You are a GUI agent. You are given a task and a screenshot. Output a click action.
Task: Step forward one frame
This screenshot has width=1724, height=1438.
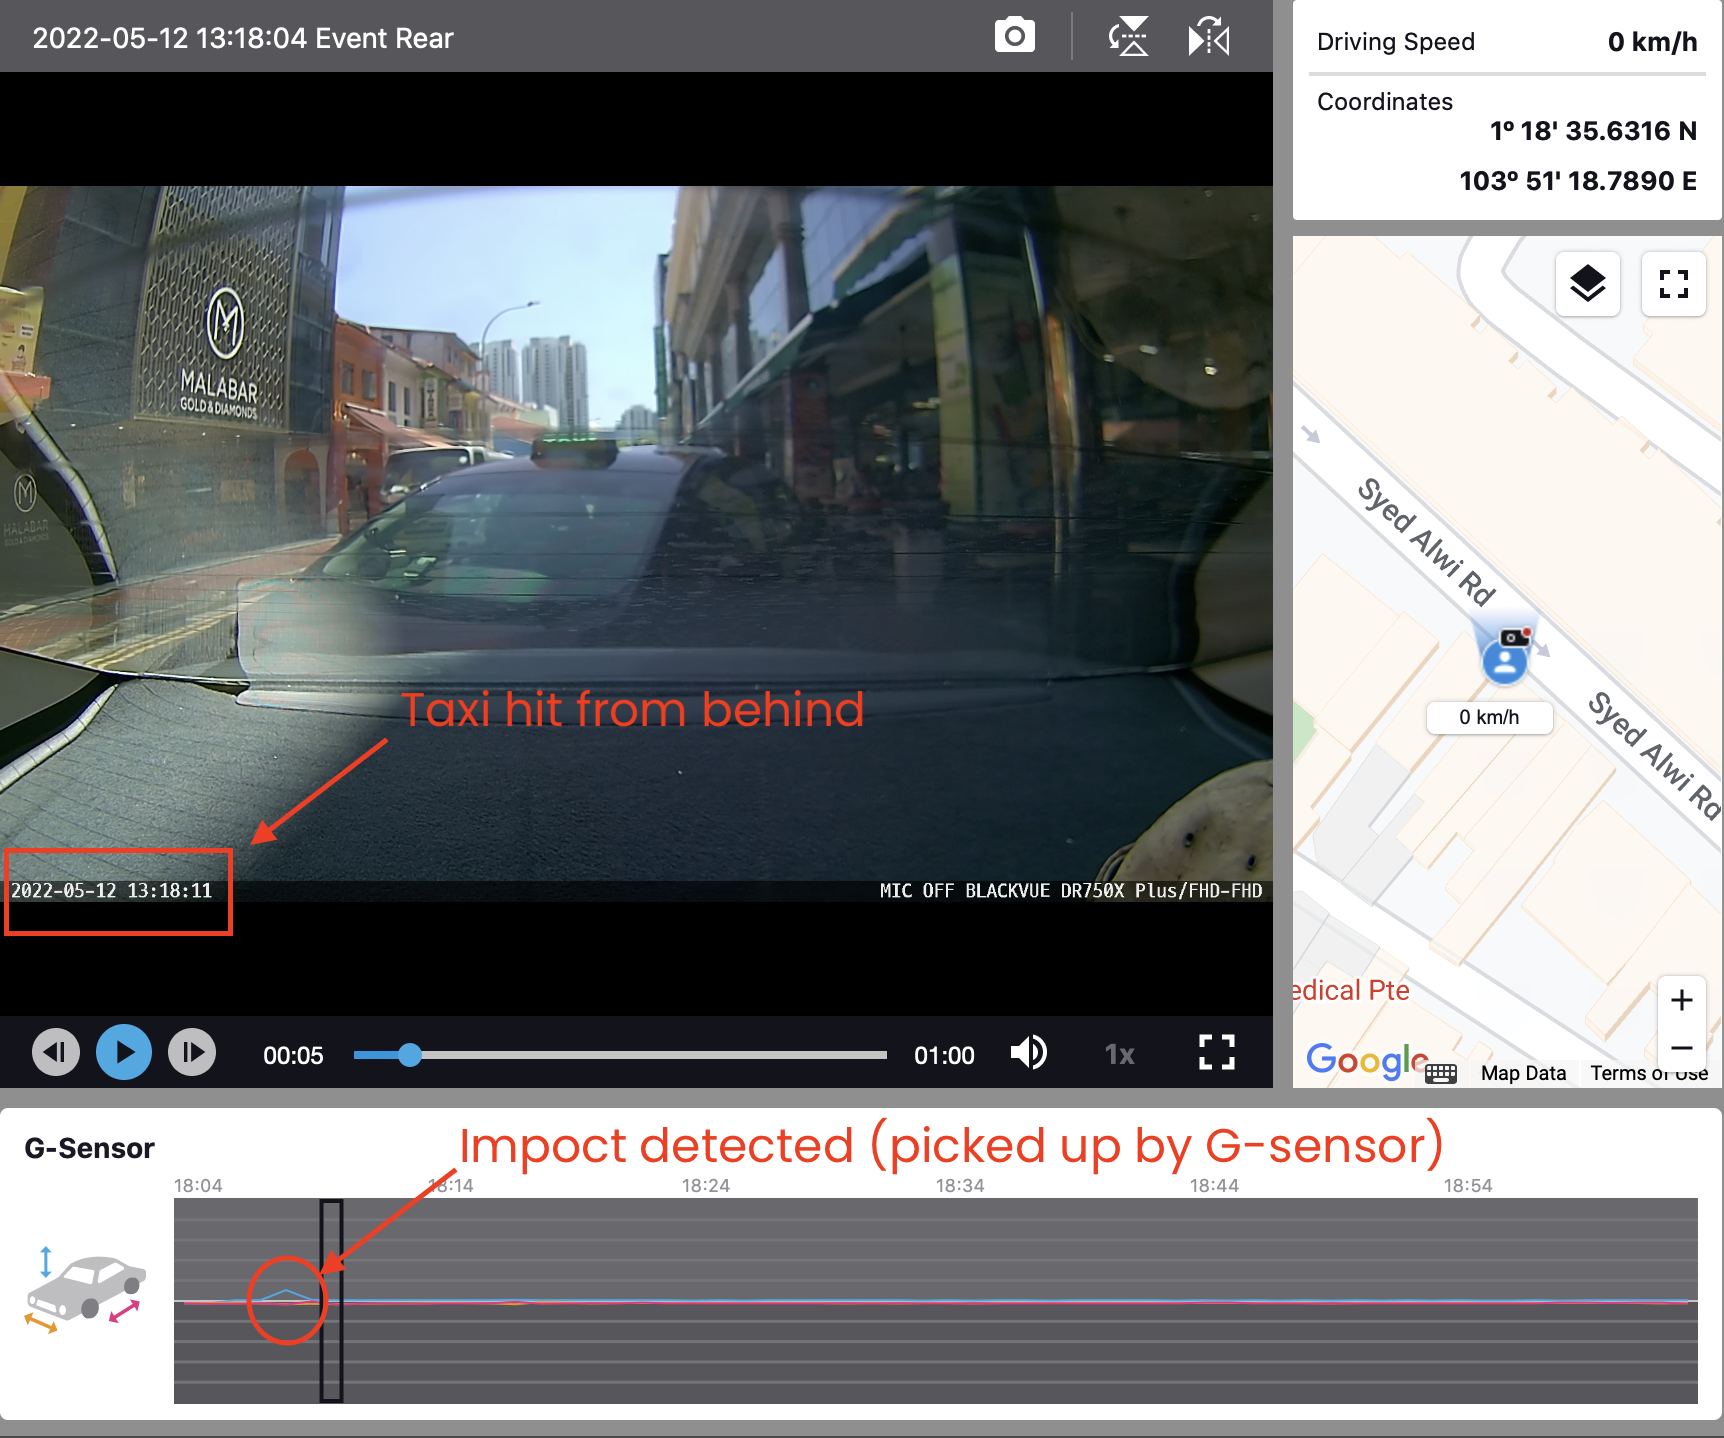192,1053
